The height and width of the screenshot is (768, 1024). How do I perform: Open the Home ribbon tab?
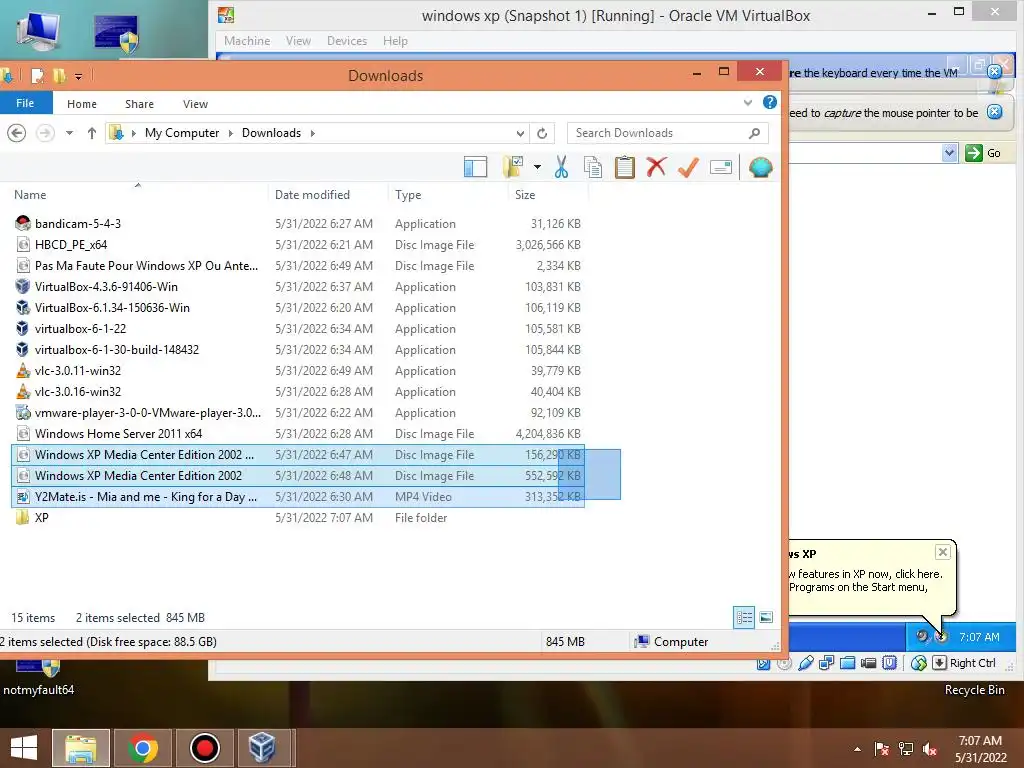pyautogui.click(x=82, y=104)
